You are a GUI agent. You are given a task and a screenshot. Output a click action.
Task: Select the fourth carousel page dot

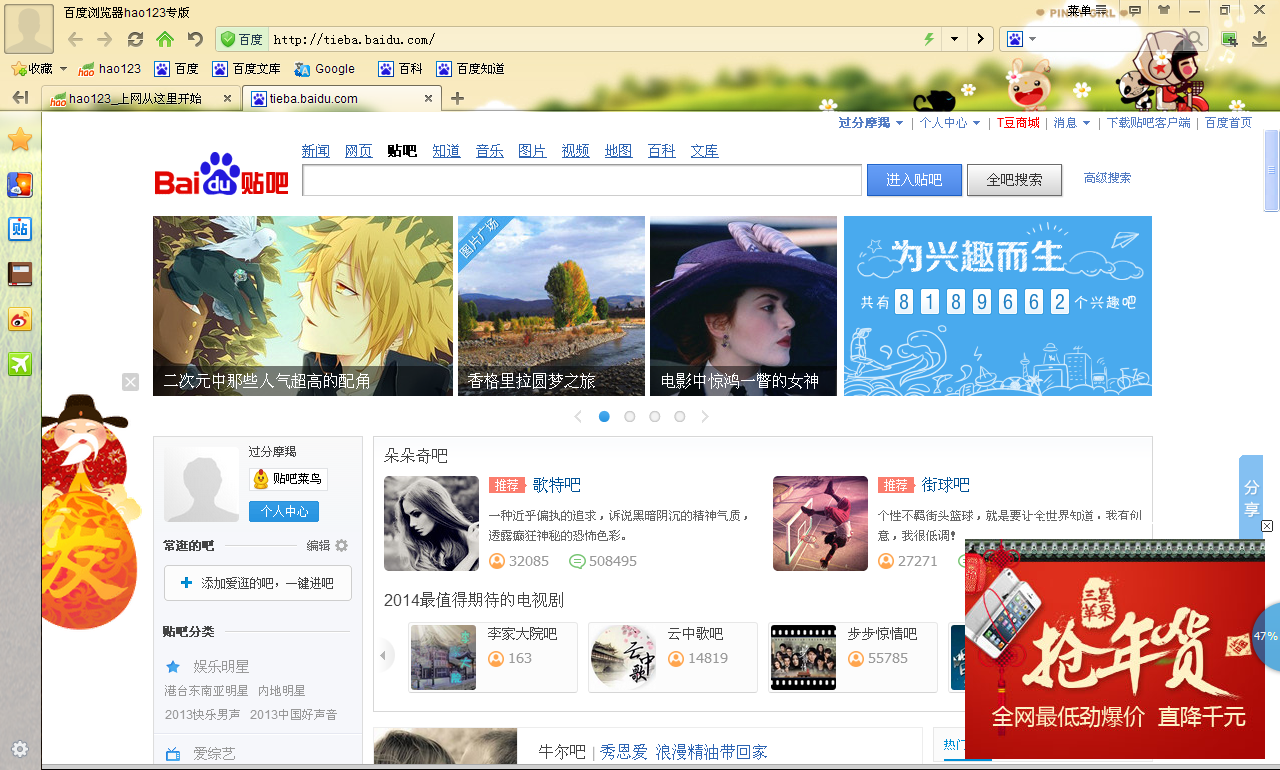(x=679, y=416)
